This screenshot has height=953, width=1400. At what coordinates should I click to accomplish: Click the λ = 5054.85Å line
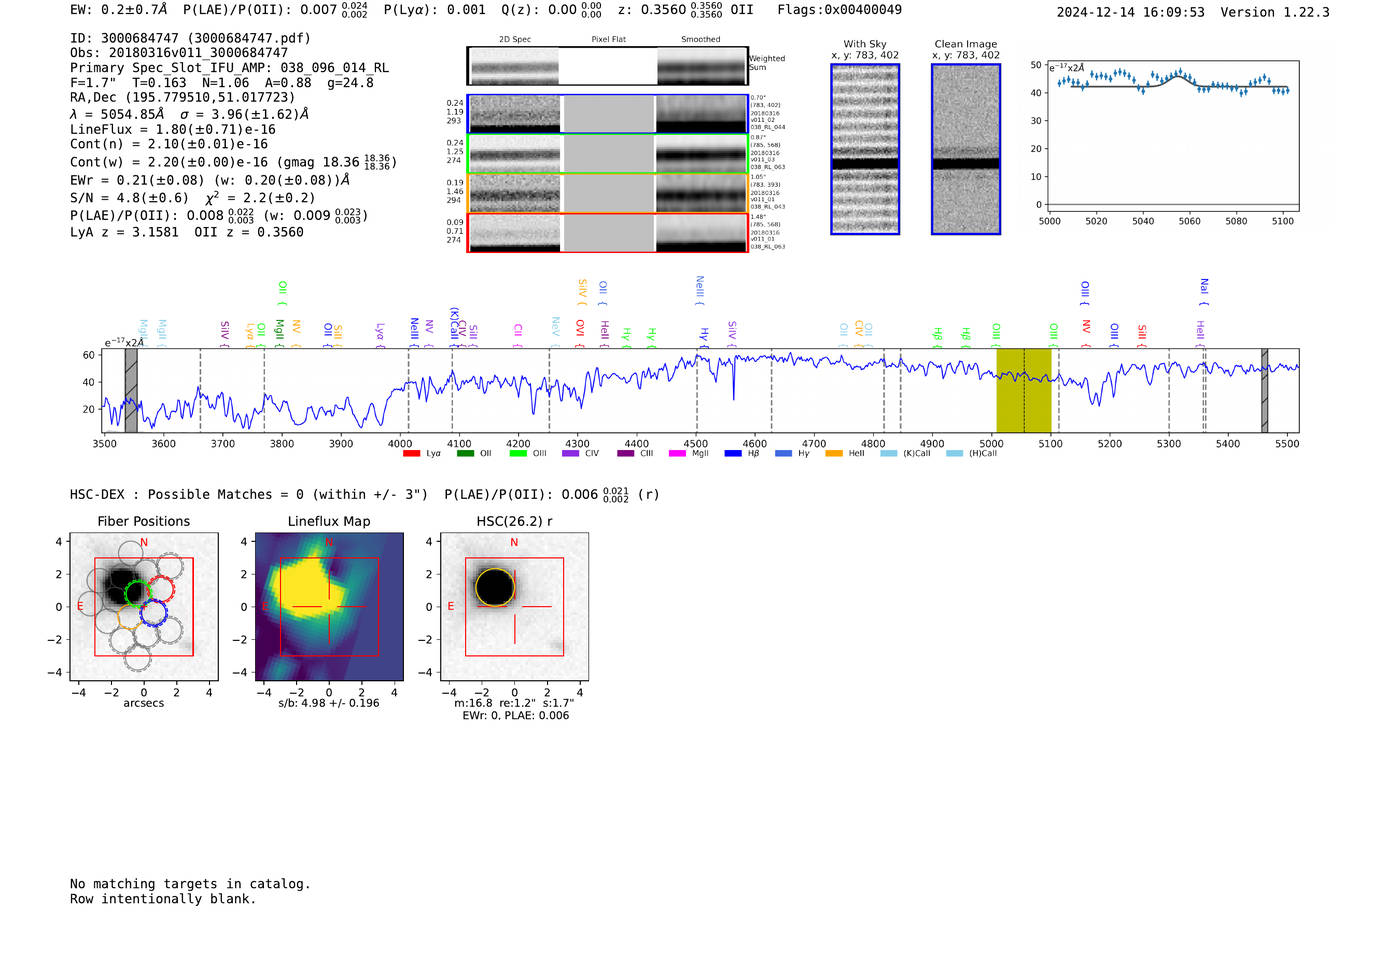(189, 114)
